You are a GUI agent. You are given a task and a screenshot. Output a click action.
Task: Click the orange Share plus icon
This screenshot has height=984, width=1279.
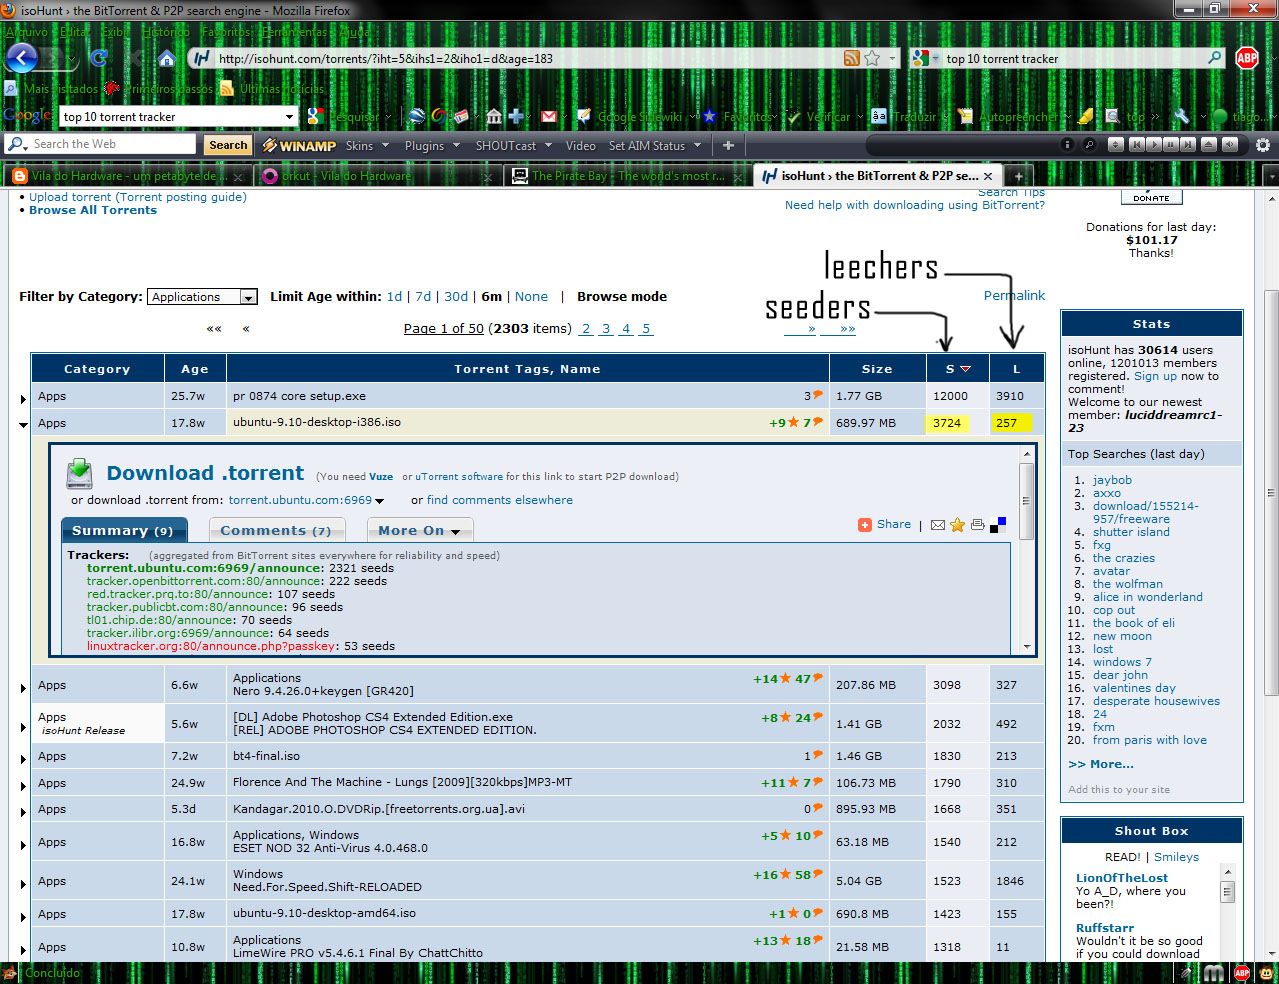point(865,524)
